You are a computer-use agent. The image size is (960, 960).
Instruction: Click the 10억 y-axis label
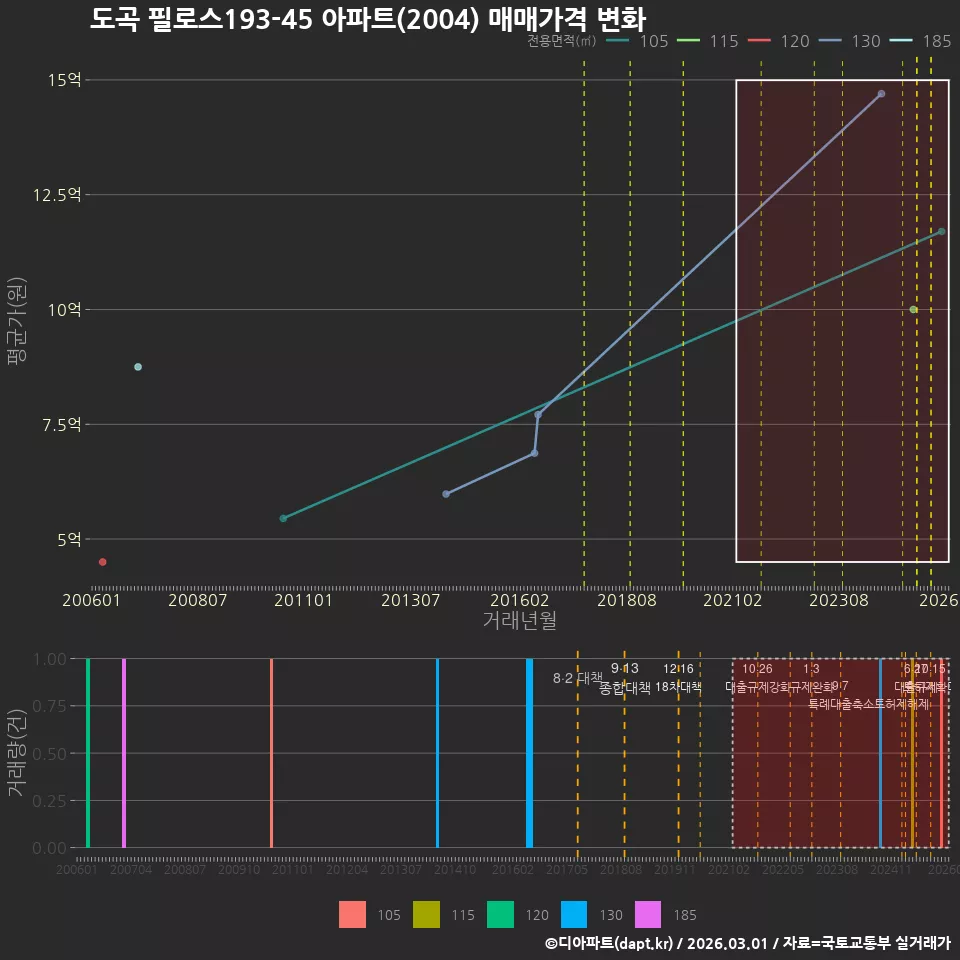pyautogui.click(x=64, y=309)
